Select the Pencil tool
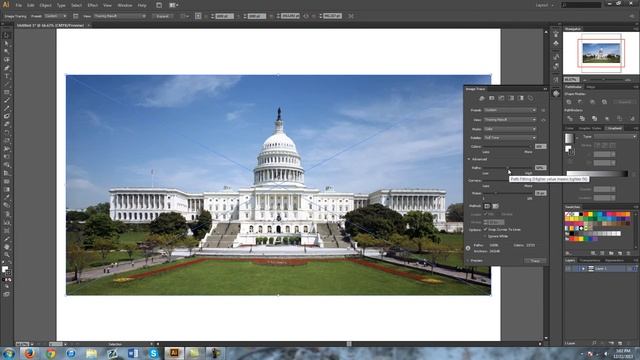 click(7, 109)
